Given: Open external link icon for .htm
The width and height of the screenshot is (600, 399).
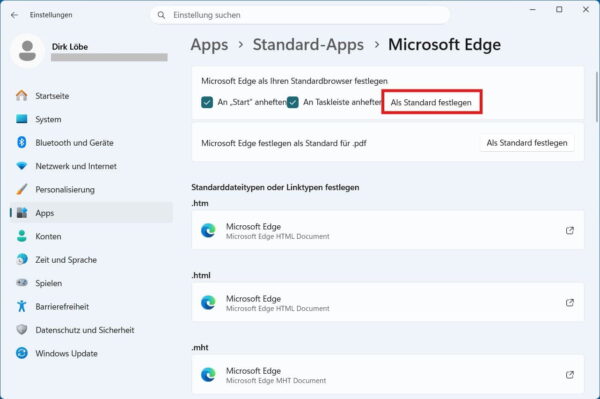Looking at the screenshot, I should (570, 230).
